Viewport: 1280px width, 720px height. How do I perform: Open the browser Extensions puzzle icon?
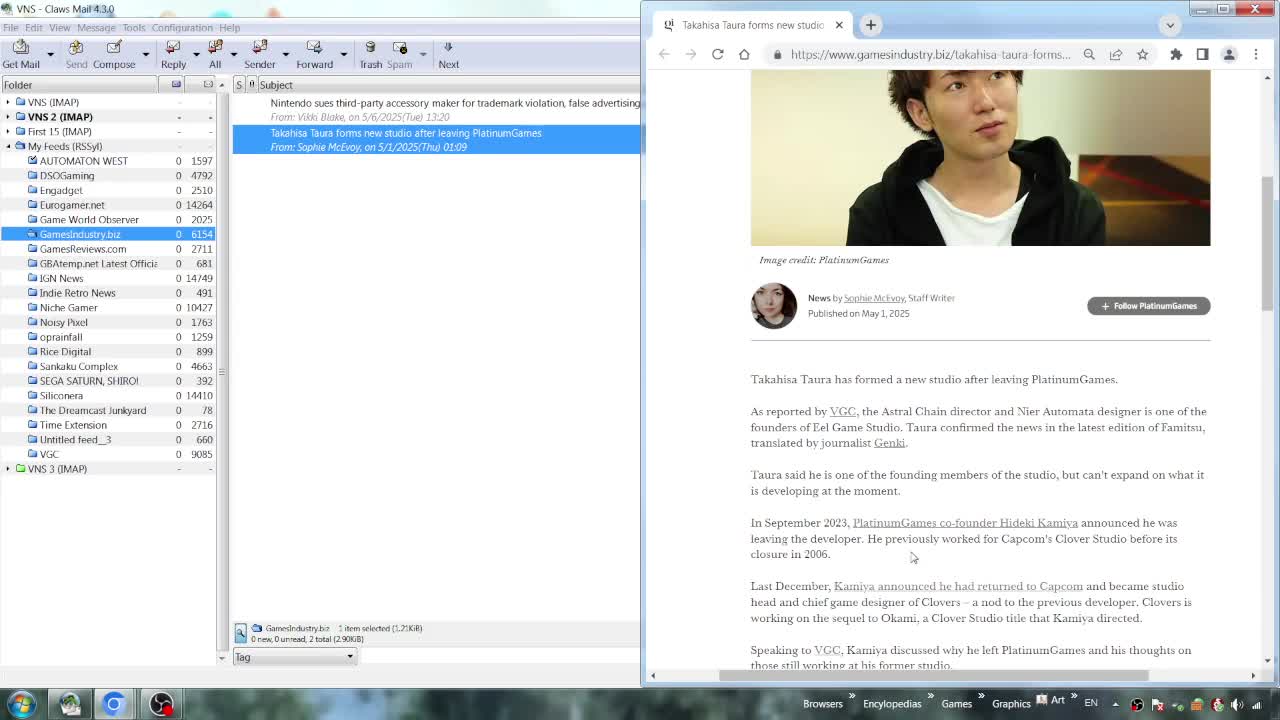click(1176, 54)
